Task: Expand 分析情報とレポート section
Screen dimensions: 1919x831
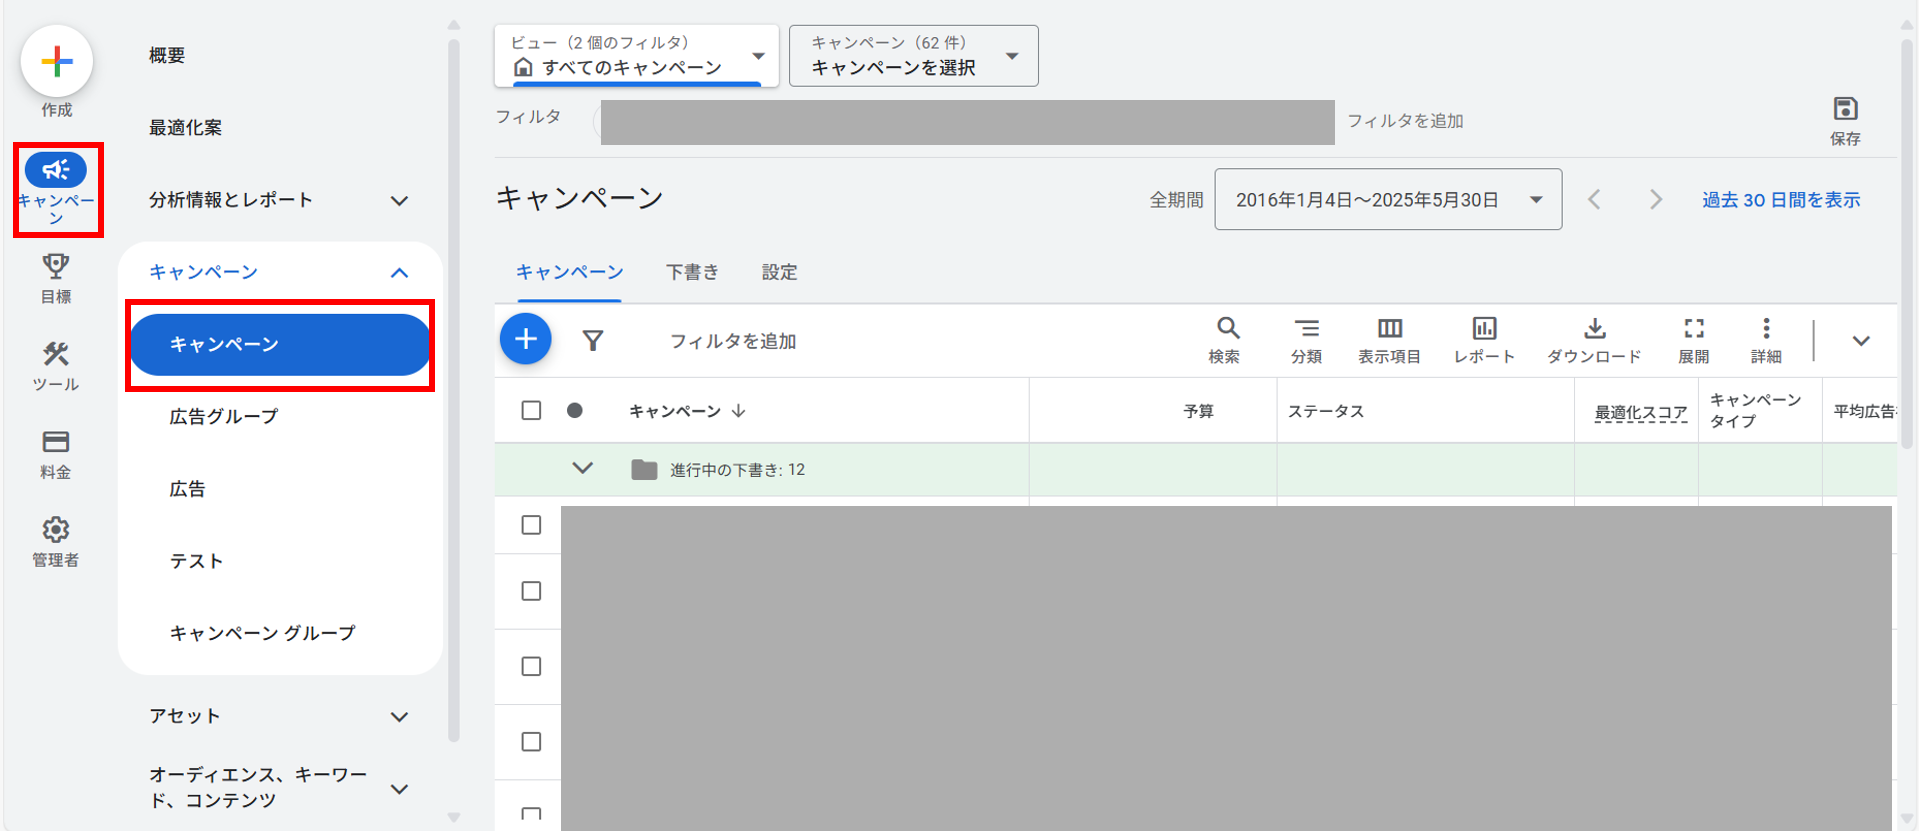Action: coord(399,201)
